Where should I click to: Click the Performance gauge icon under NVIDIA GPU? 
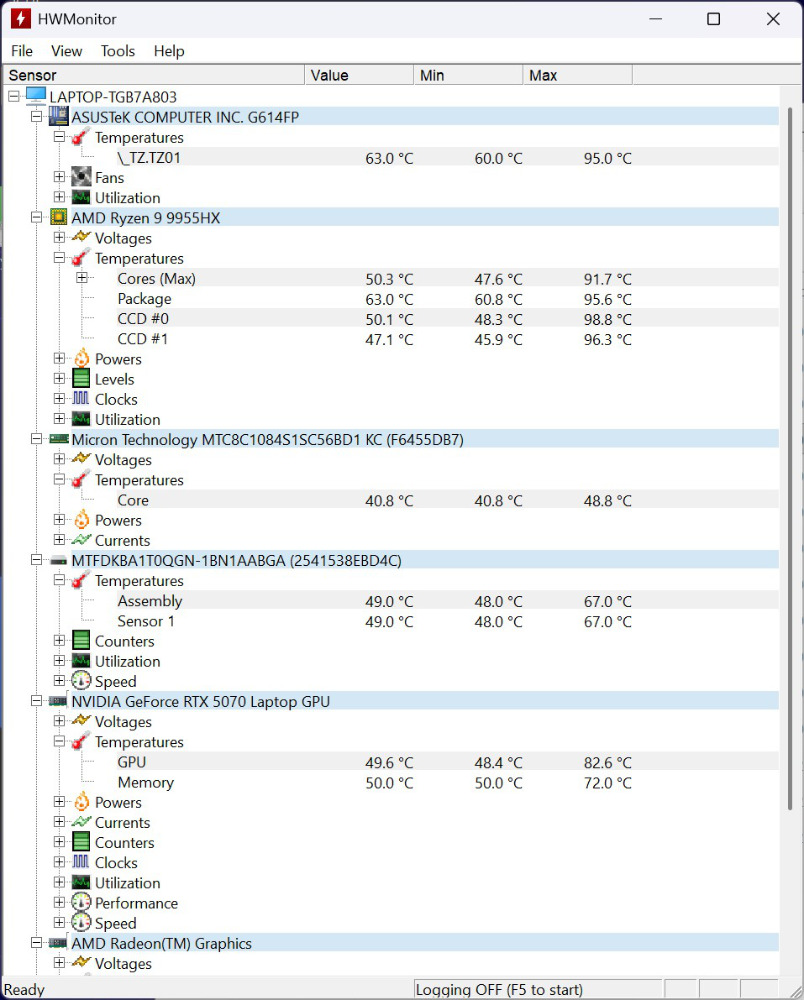click(x=81, y=902)
